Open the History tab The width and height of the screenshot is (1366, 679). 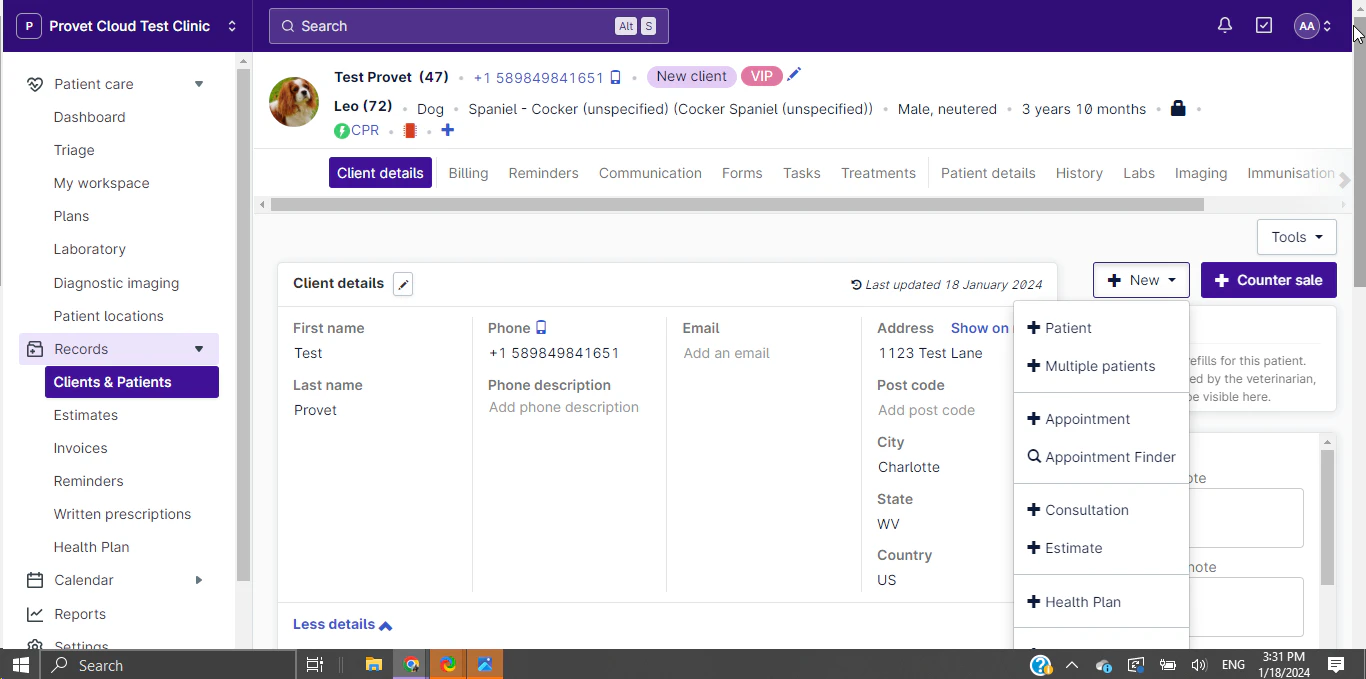click(x=1079, y=173)
